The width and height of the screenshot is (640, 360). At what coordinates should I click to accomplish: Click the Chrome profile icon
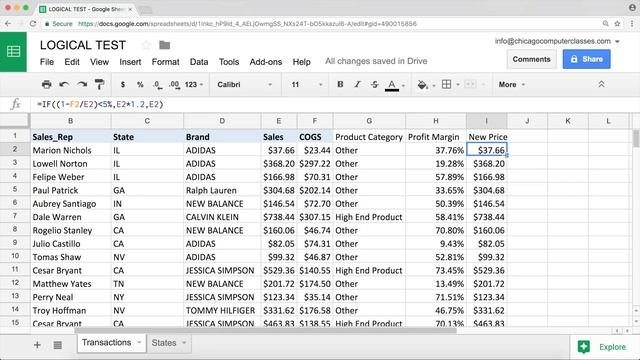631,7
